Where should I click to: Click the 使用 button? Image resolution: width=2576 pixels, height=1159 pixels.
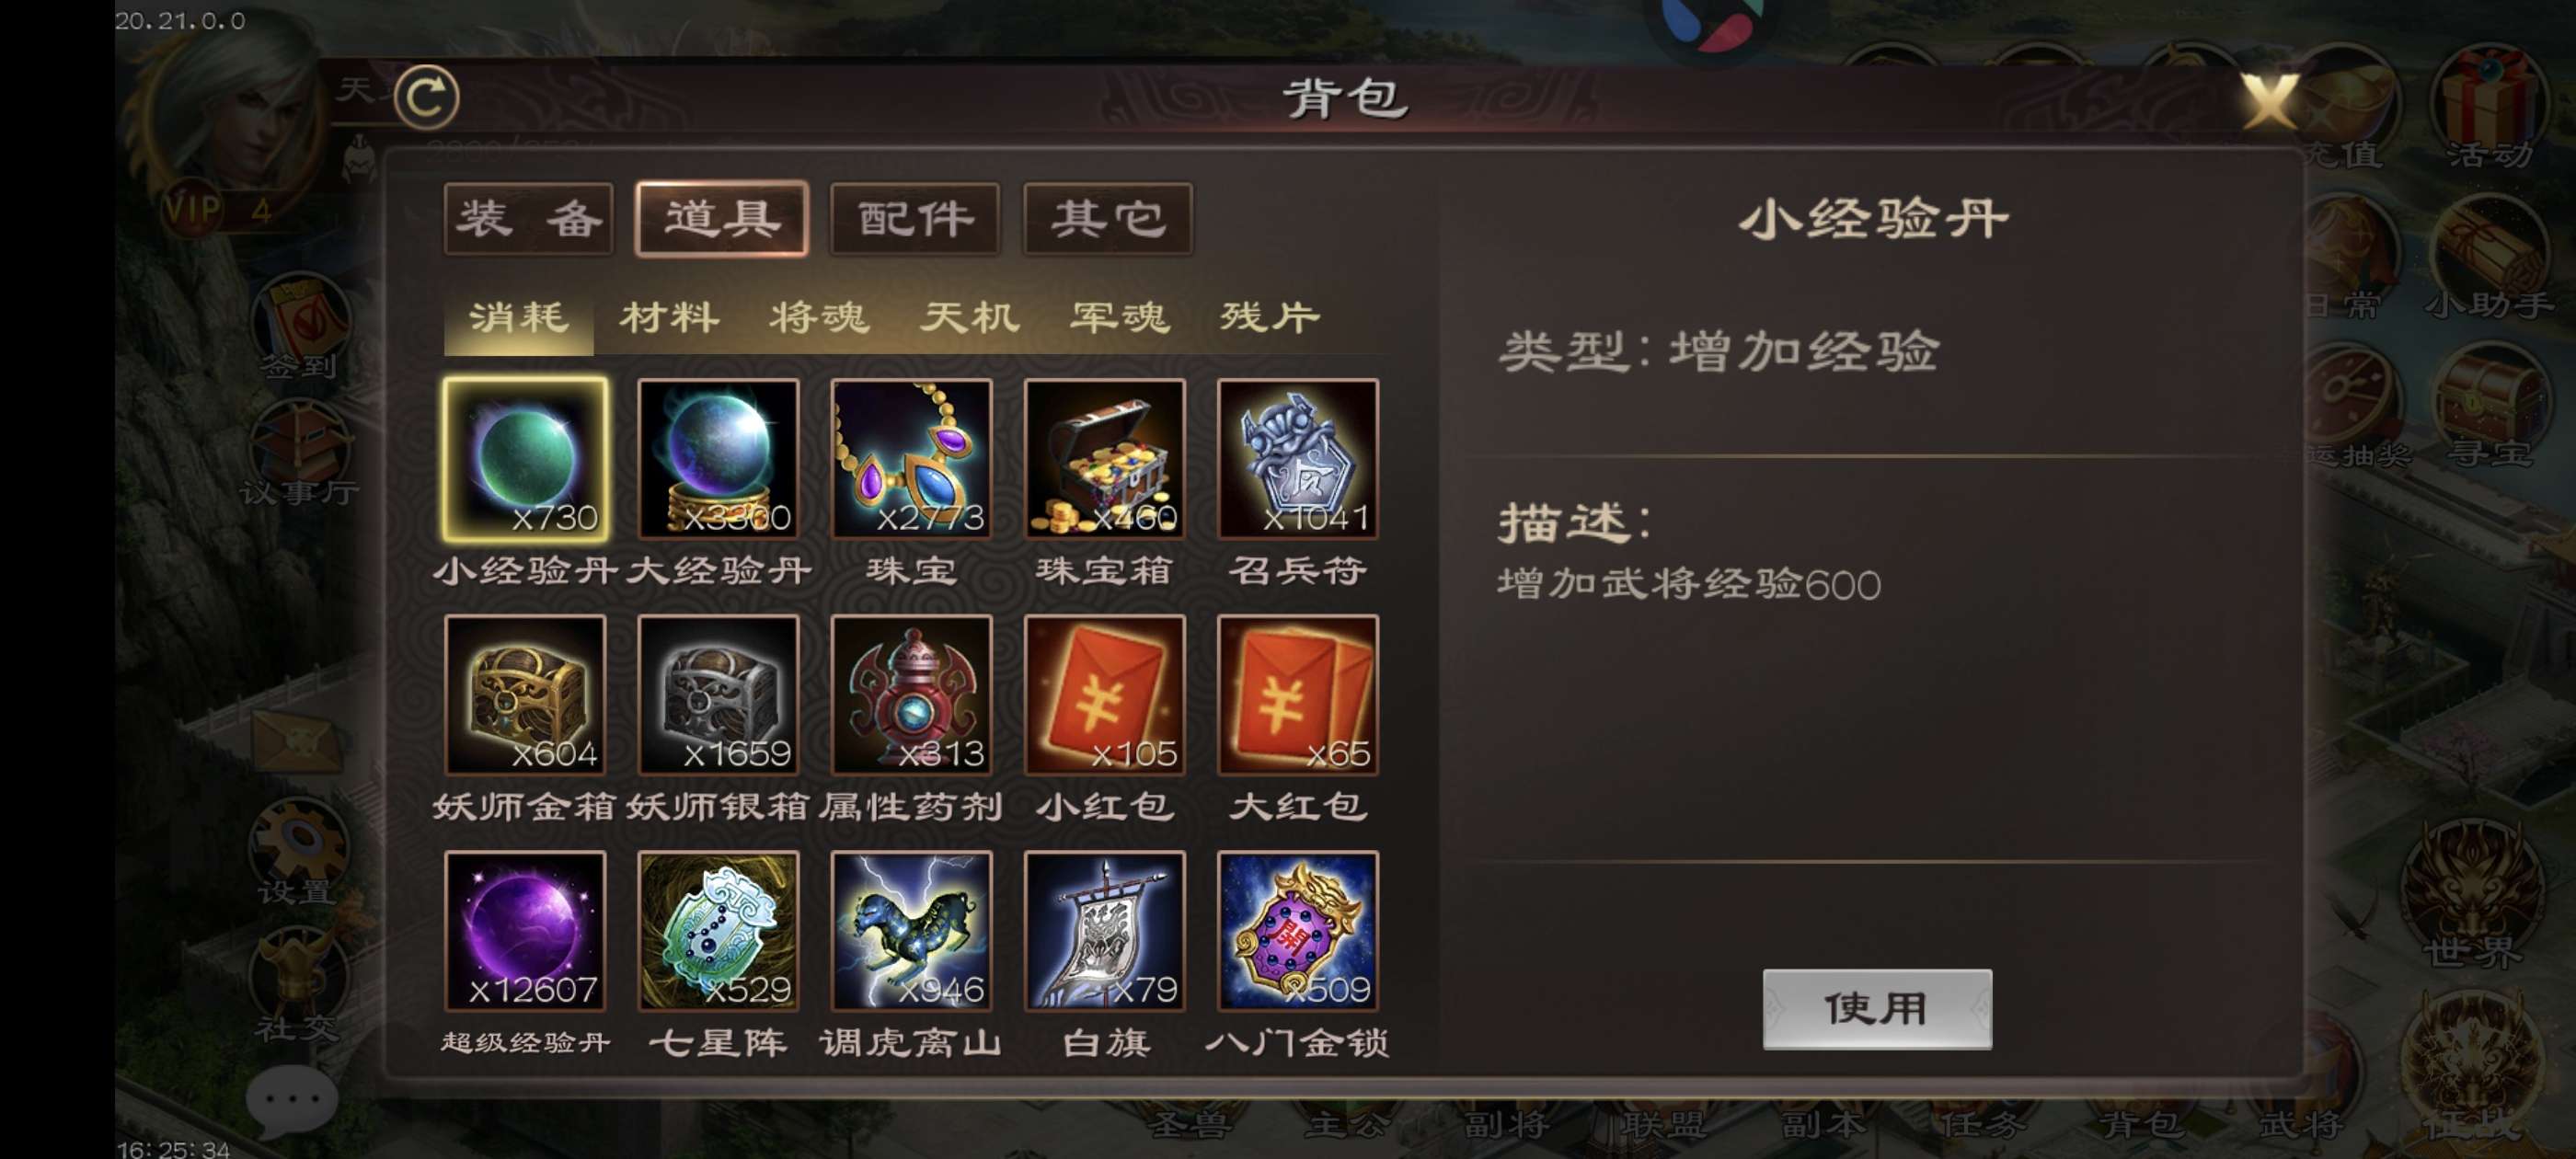1876,1008
